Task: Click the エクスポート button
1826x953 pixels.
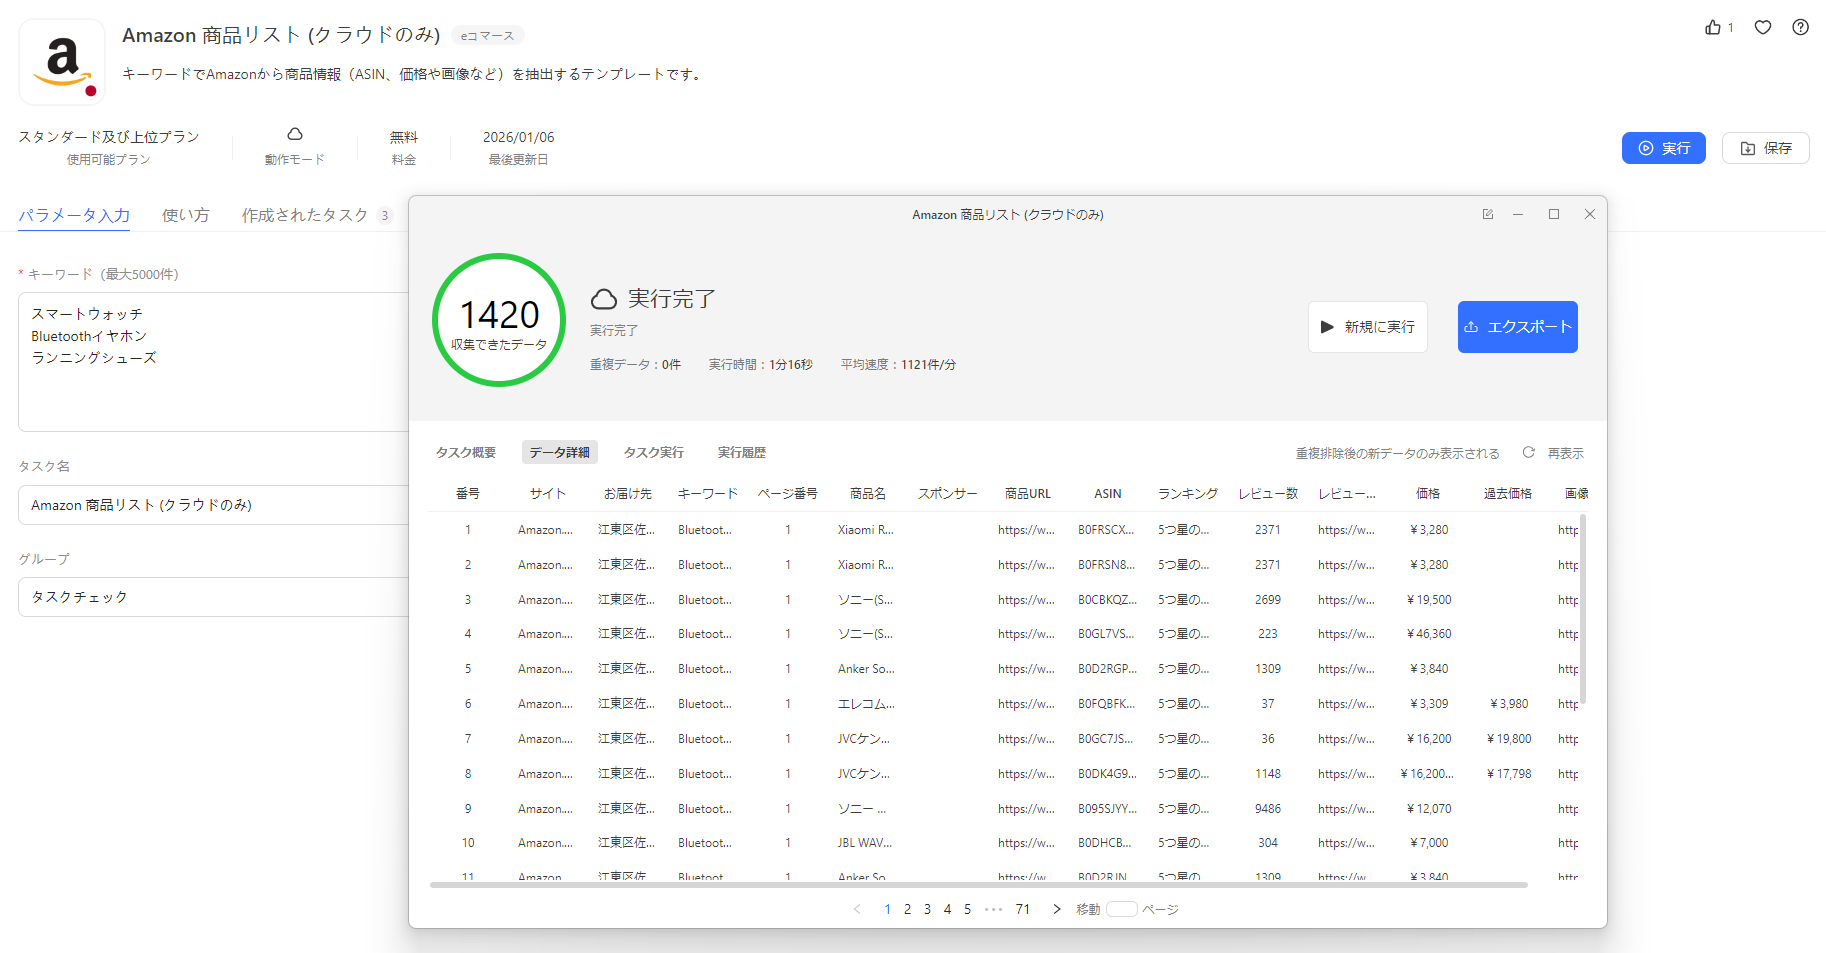Action: (x=1517, y=327)
